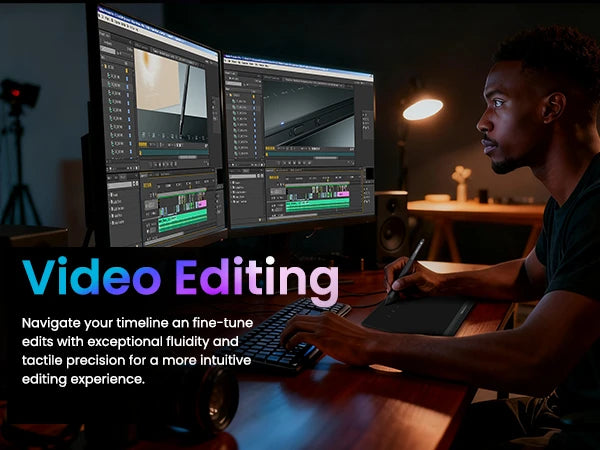Click the yellow timecode in right monitor's timeline panel
The image size is (600, 450).
pos(274,177)
